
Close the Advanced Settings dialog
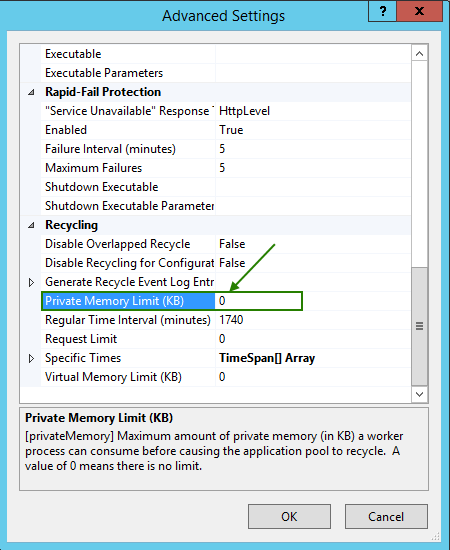[x=419, y=12]
